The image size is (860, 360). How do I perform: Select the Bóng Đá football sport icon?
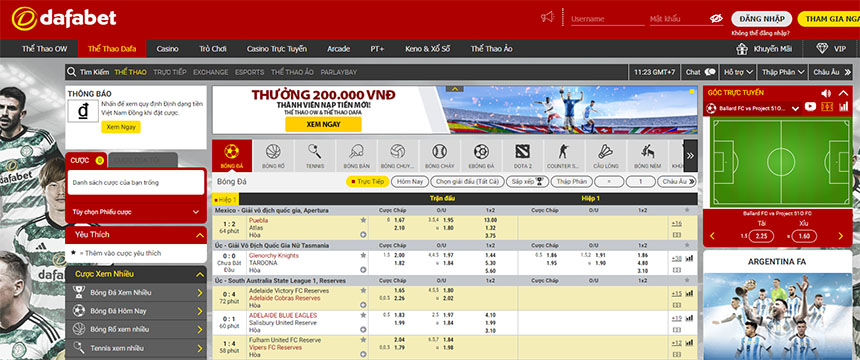[x=232, y=155]
